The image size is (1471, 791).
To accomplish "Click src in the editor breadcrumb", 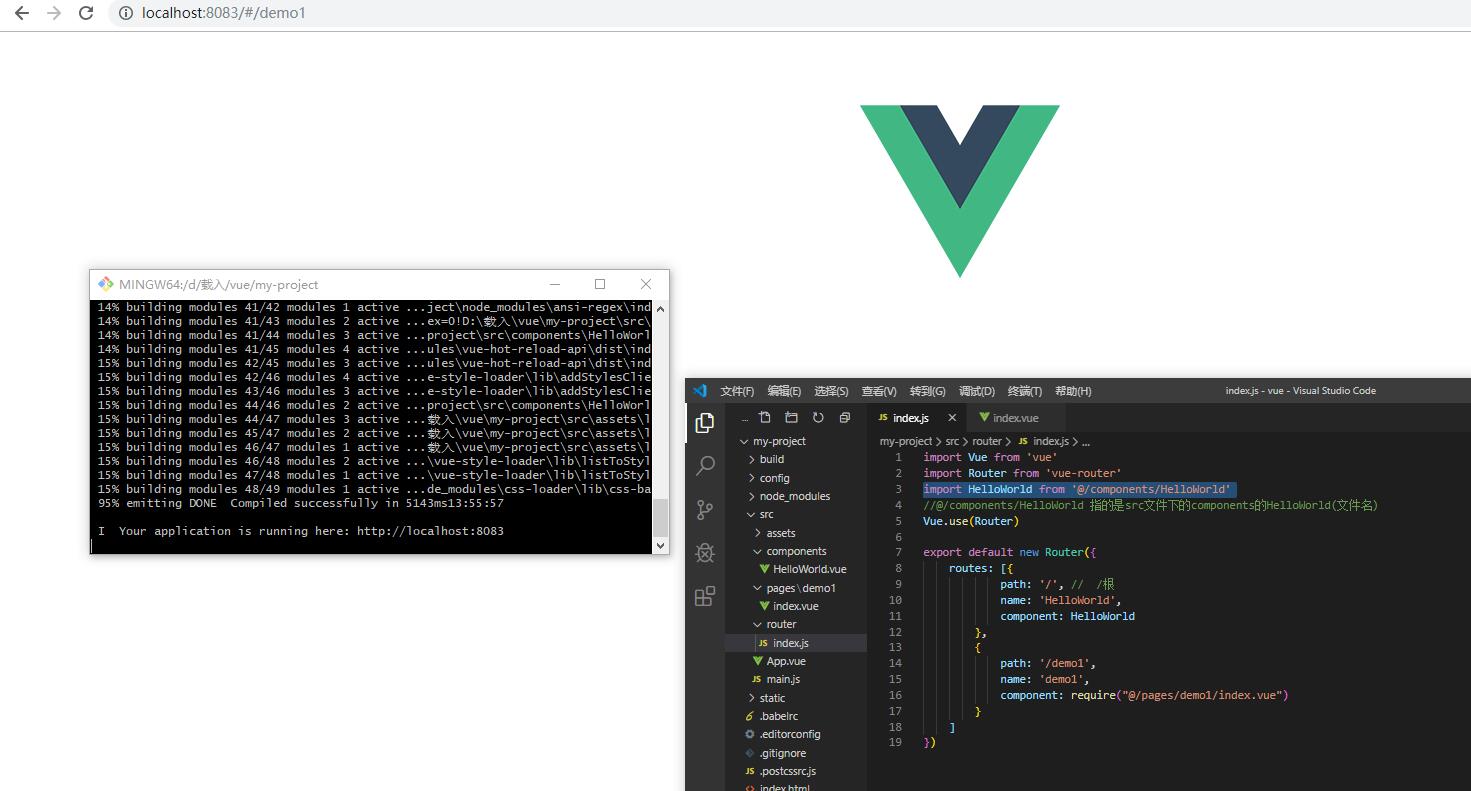I will tap(952, 441).
